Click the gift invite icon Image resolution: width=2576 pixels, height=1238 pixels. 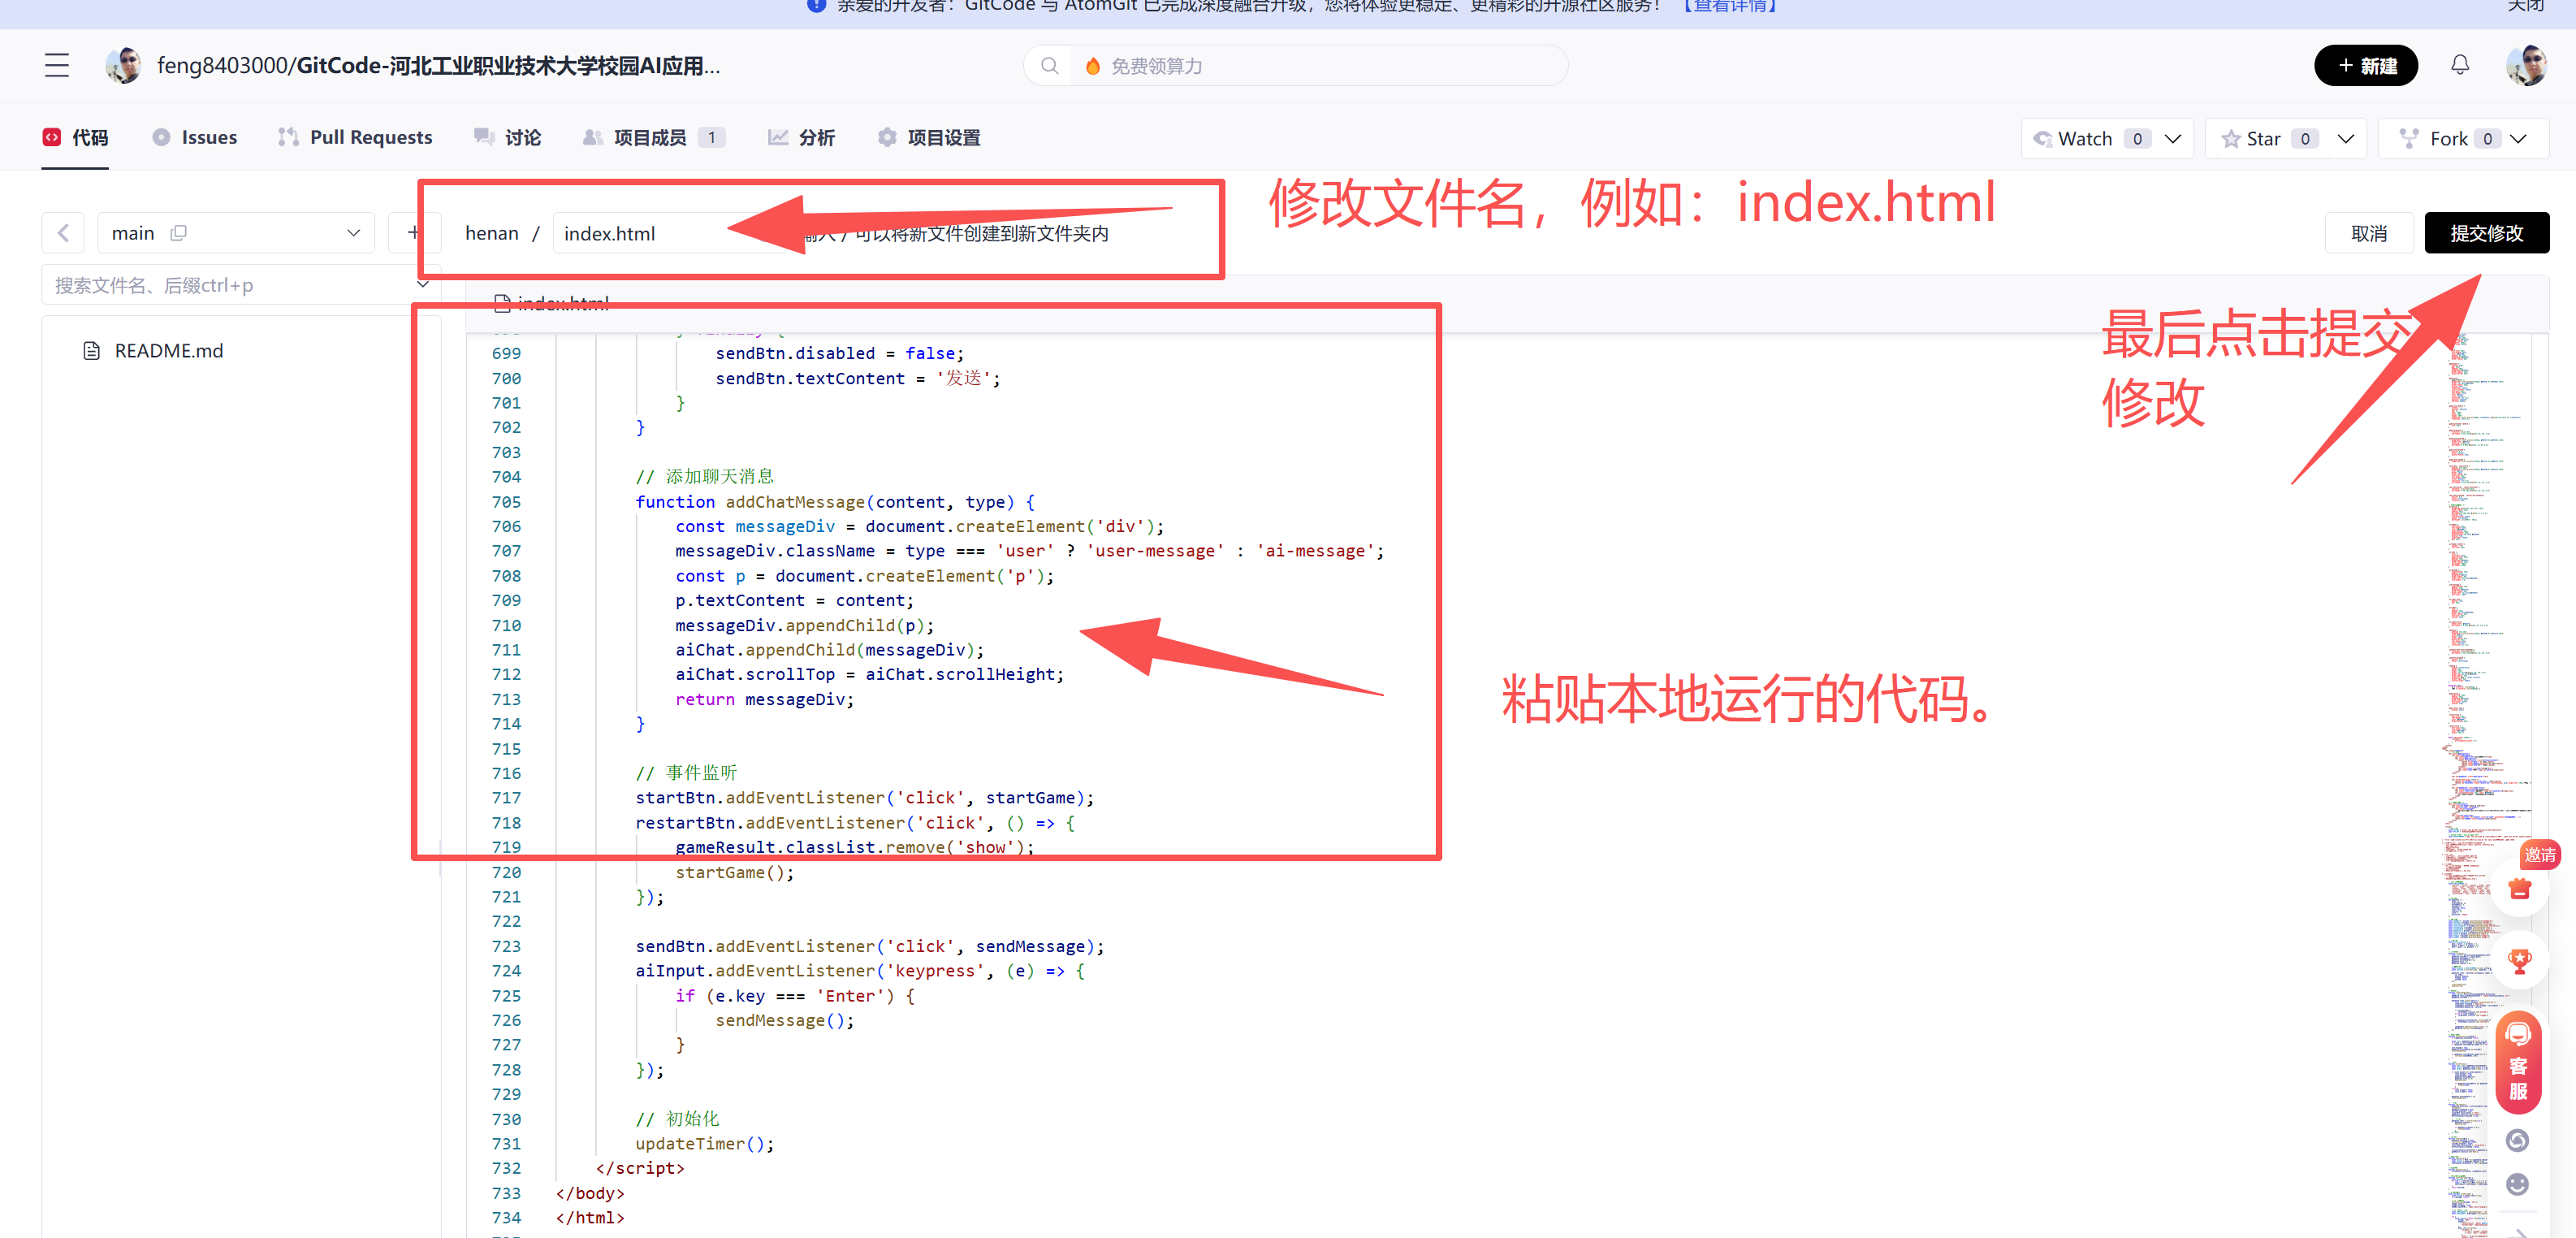tap(2519, 888)
